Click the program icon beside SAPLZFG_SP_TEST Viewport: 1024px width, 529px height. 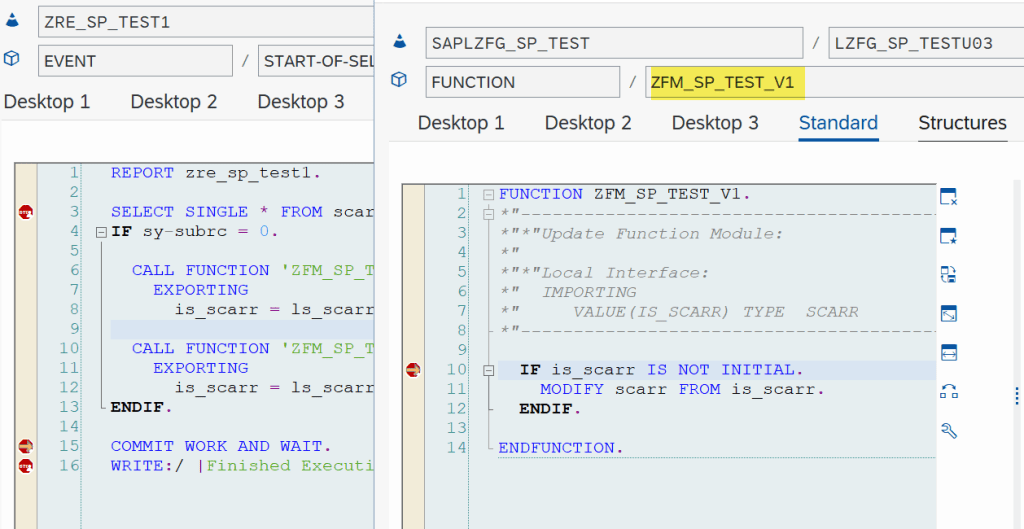tap(400, 42)
